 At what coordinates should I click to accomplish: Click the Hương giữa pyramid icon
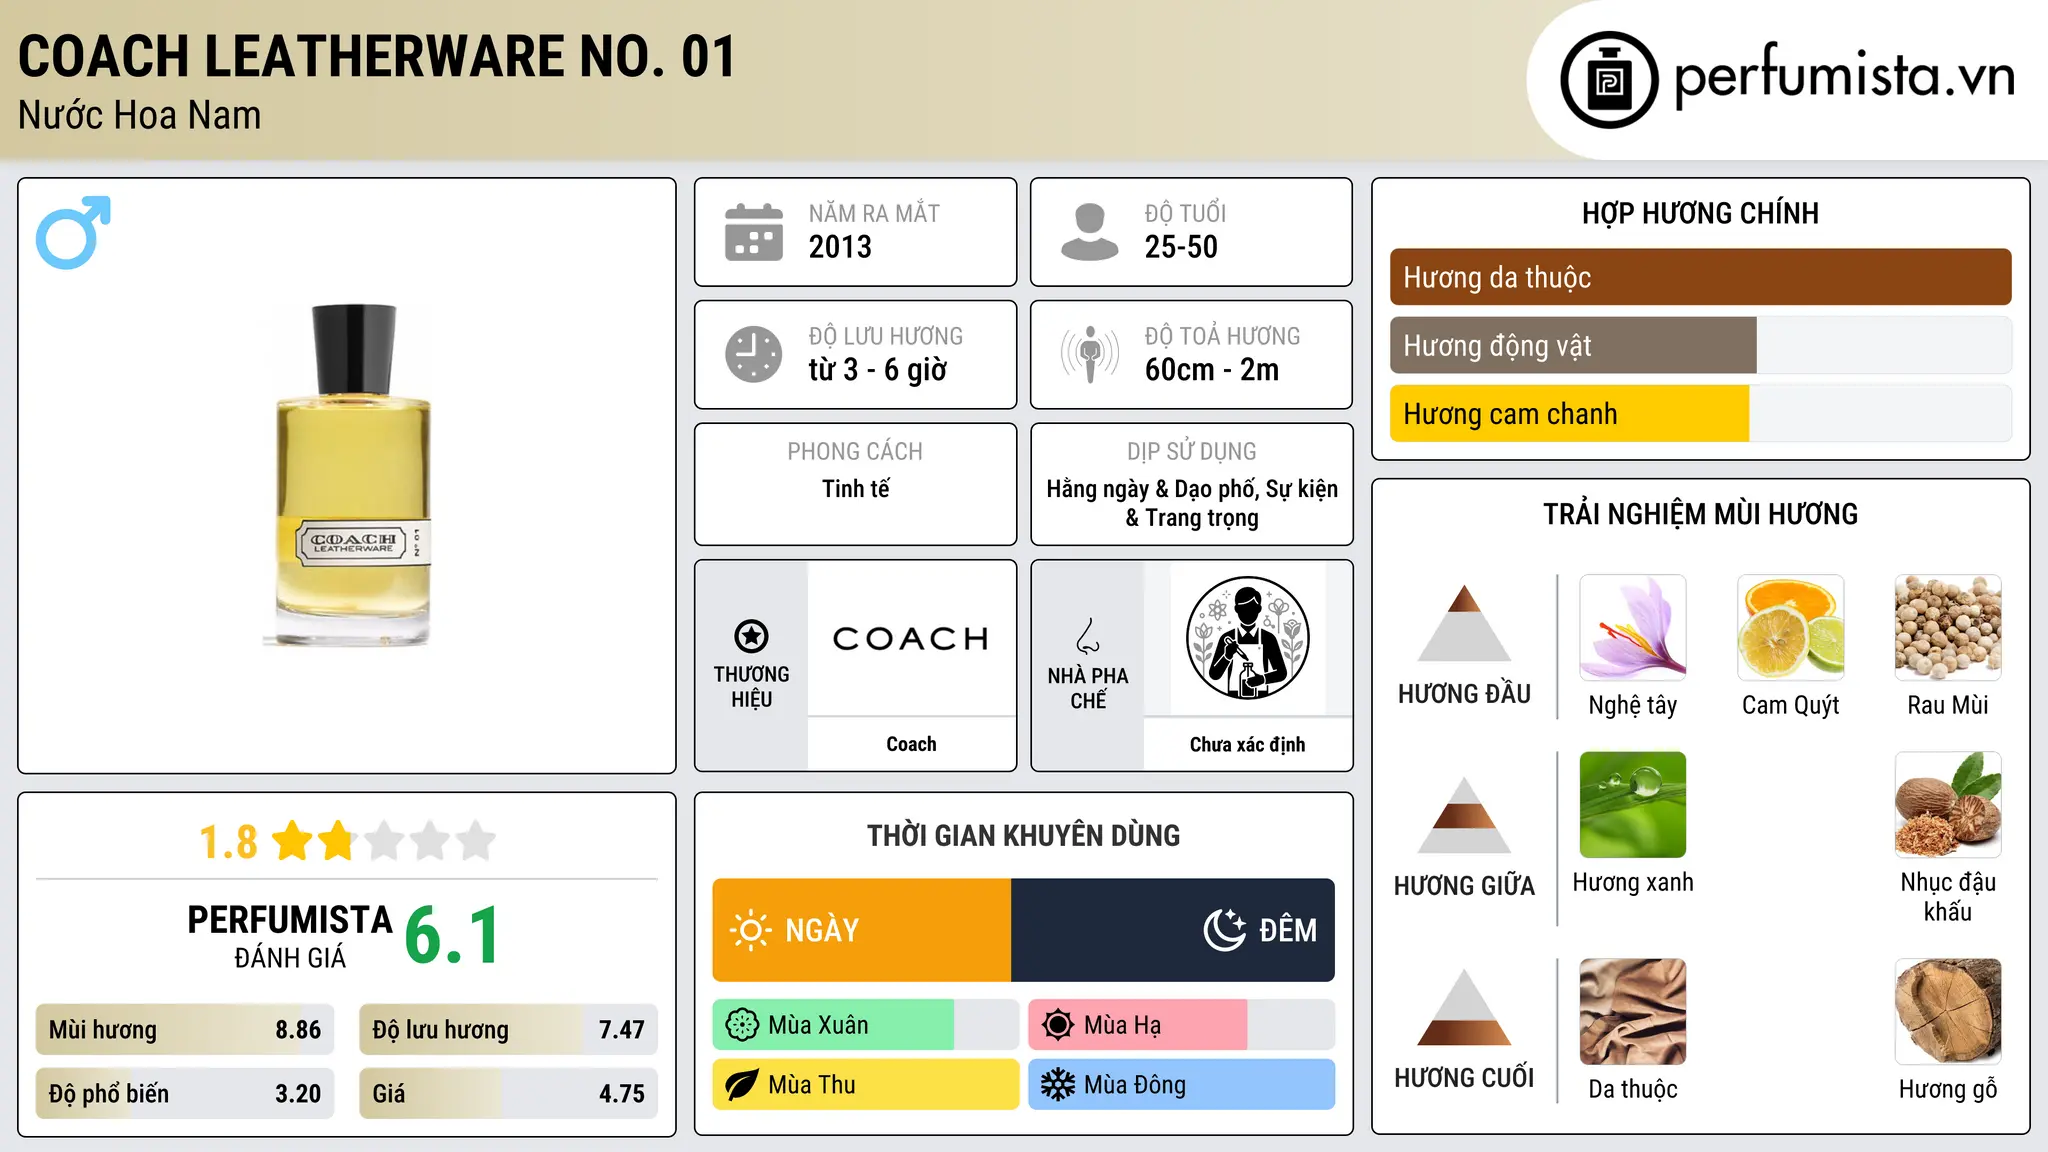(x=1464, y=815)
